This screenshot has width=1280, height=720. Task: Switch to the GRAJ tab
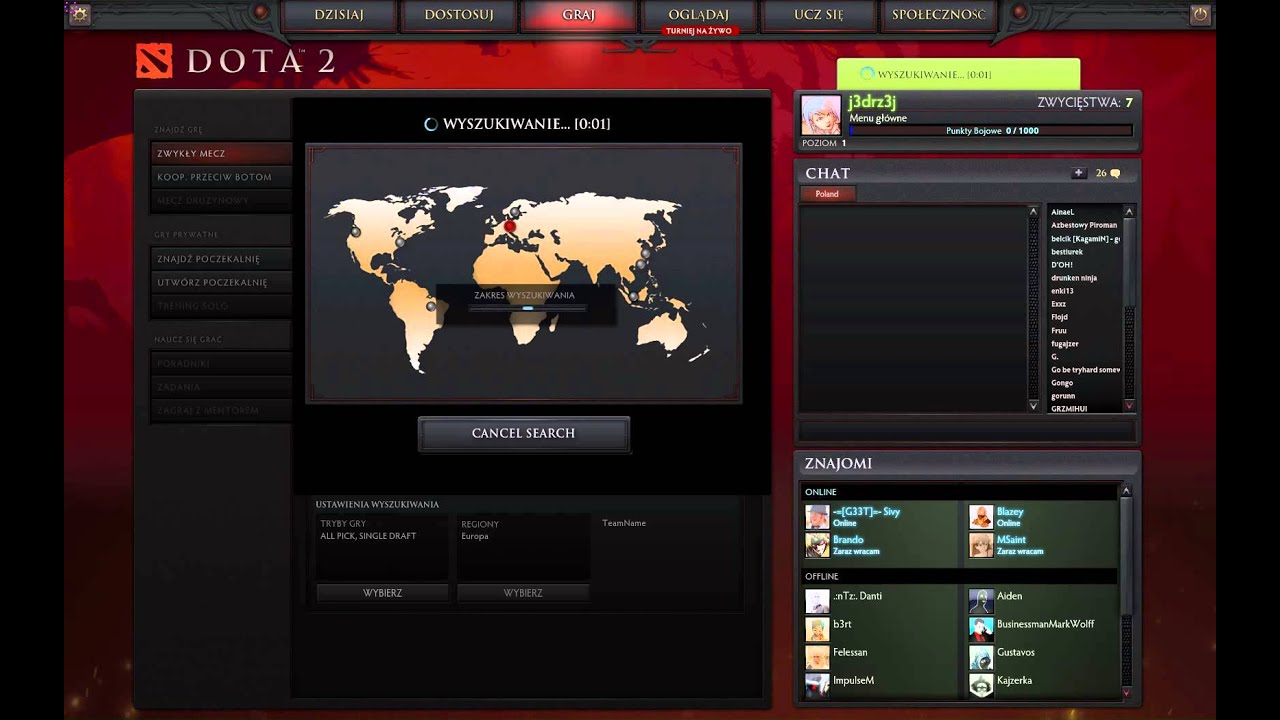click(x=578, y=15)
